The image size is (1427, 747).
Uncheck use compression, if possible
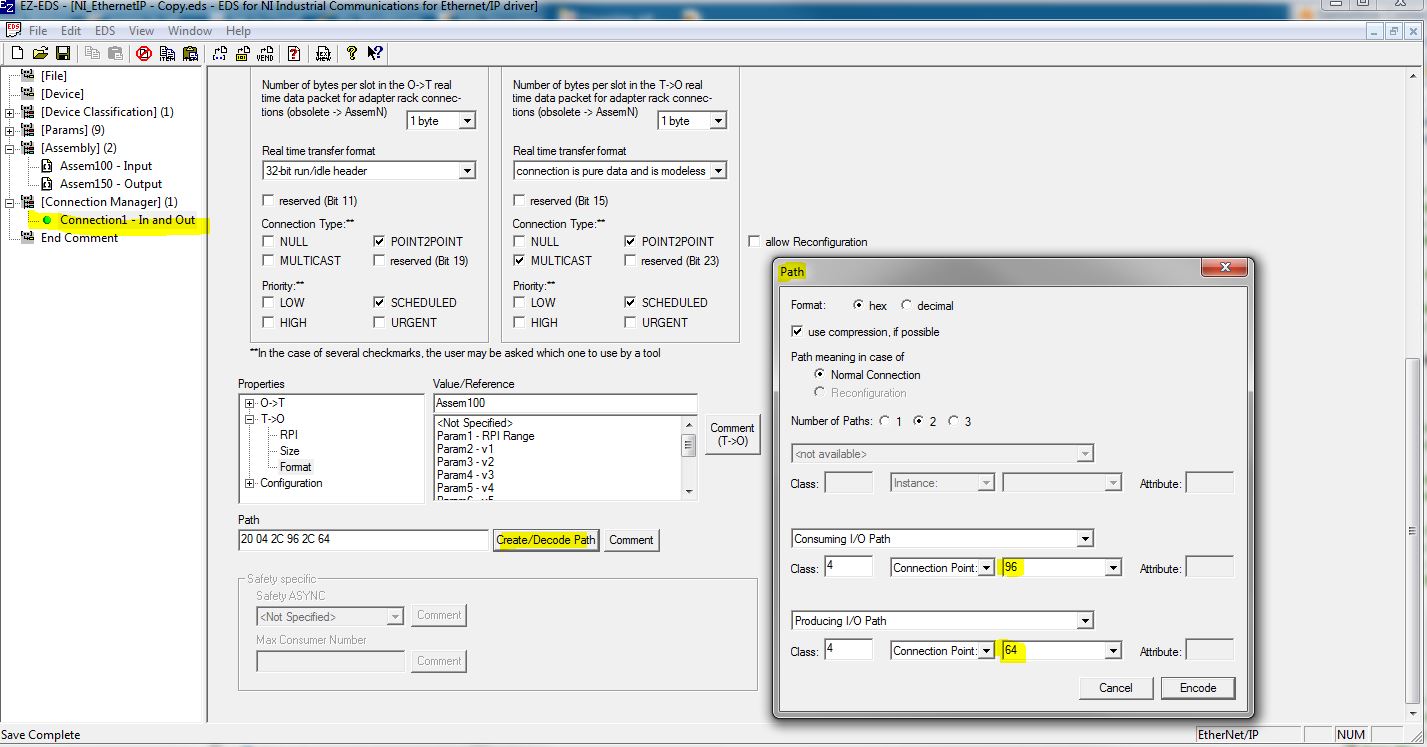pos(797,331)
